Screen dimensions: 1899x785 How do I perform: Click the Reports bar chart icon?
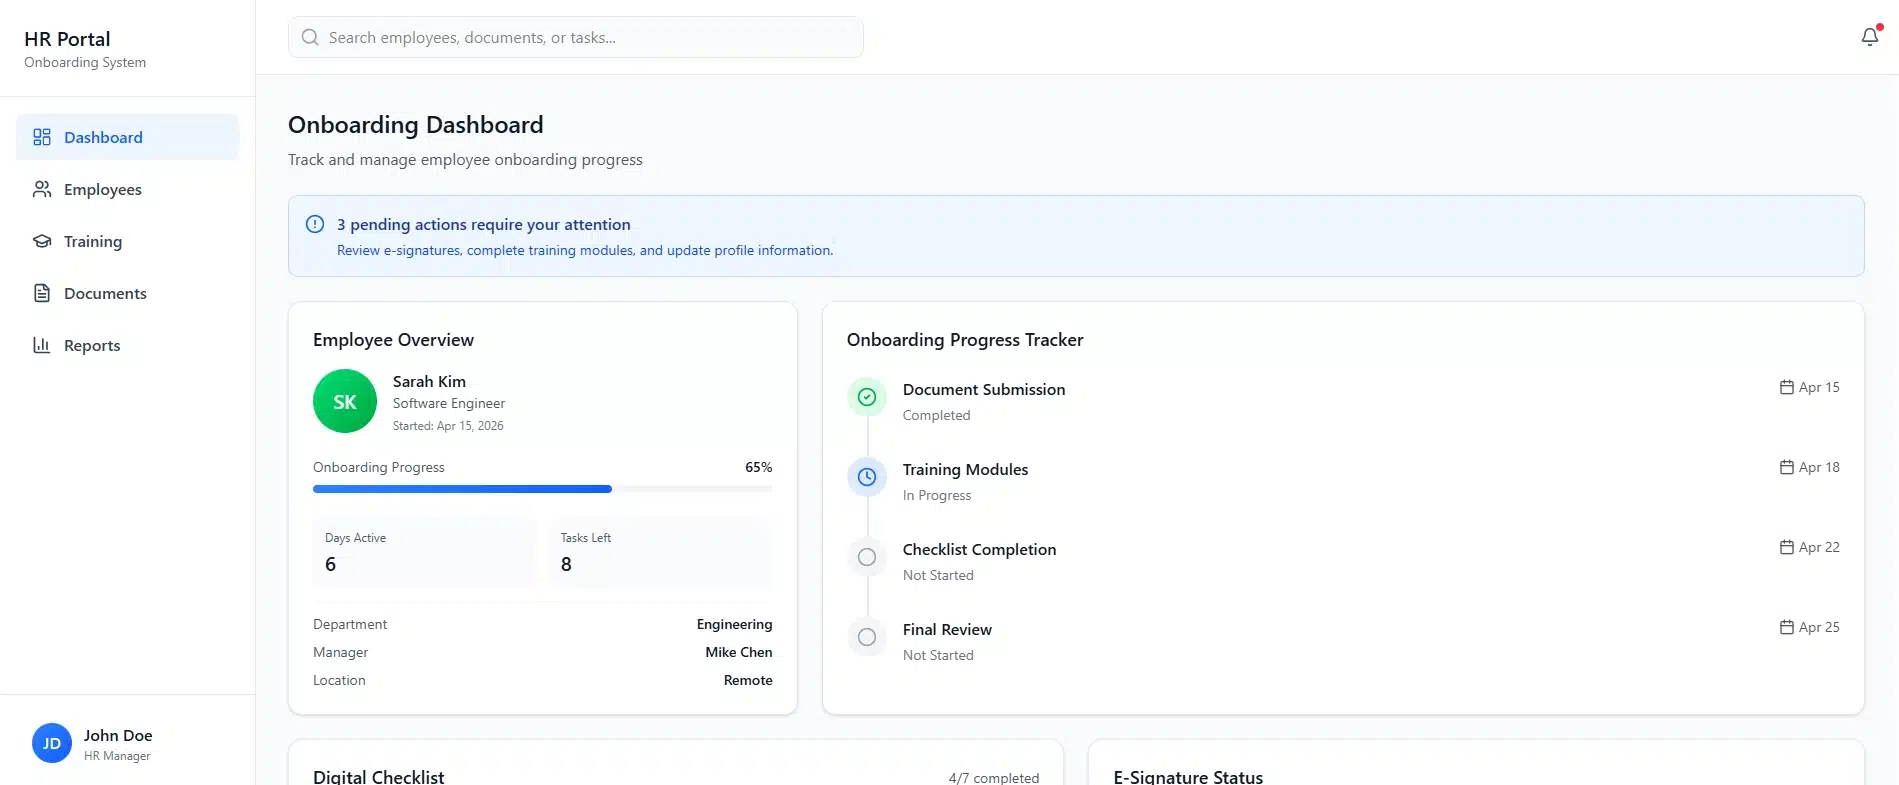pyautogui.click(x=42, y=345)
